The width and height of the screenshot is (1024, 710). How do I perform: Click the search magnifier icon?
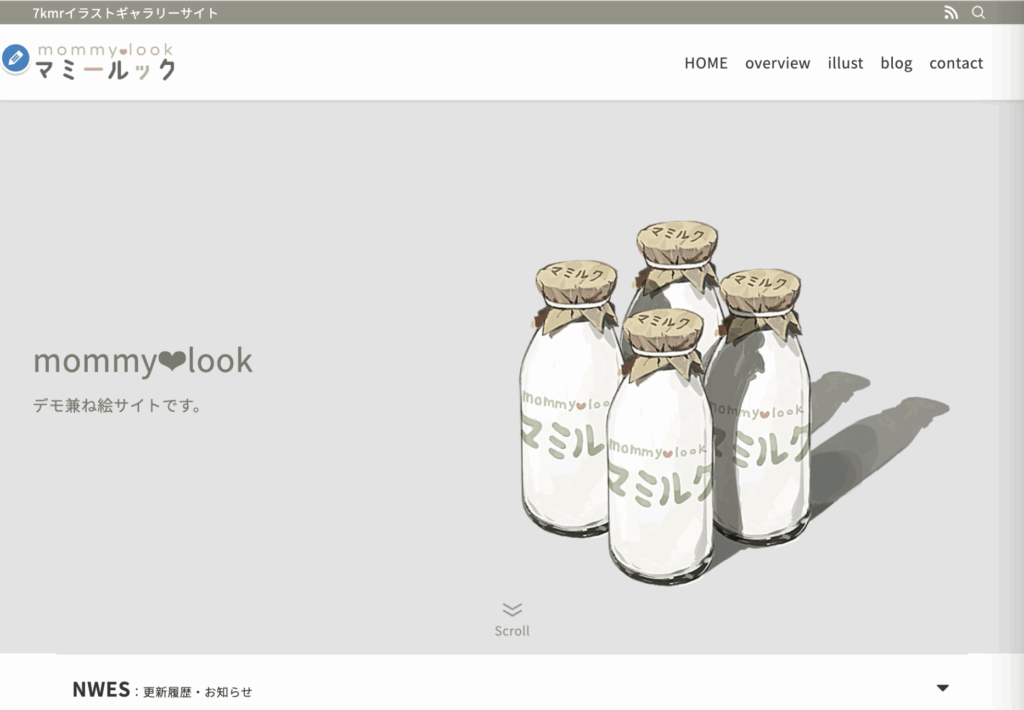pyautogui.click(x=978, y=12)
